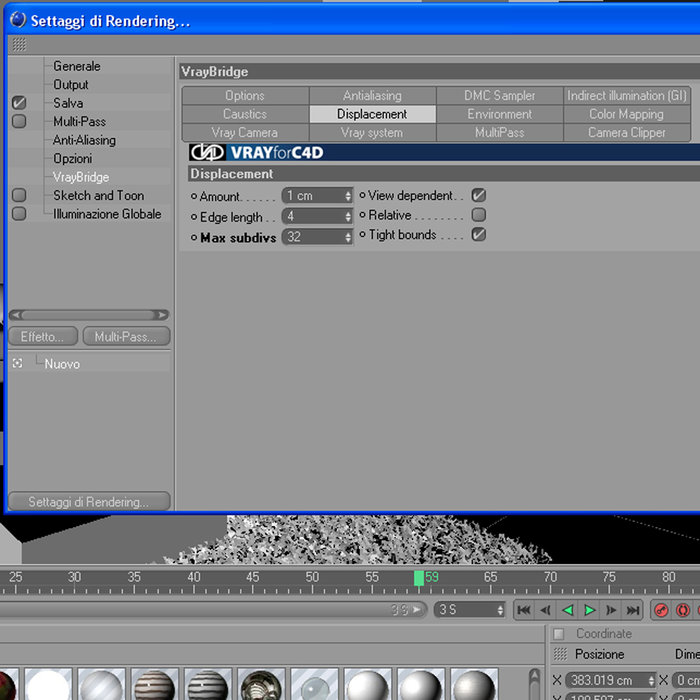The height and width of the screenshot is (700, 700).
Task: Click the Effetto... button
Action: (x=43, y=337)
